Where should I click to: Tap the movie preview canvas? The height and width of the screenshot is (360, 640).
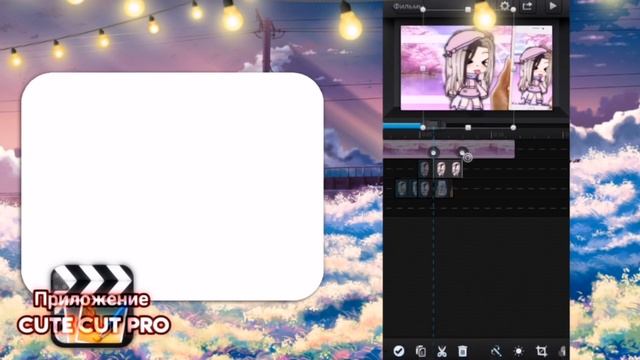(476, 68)
